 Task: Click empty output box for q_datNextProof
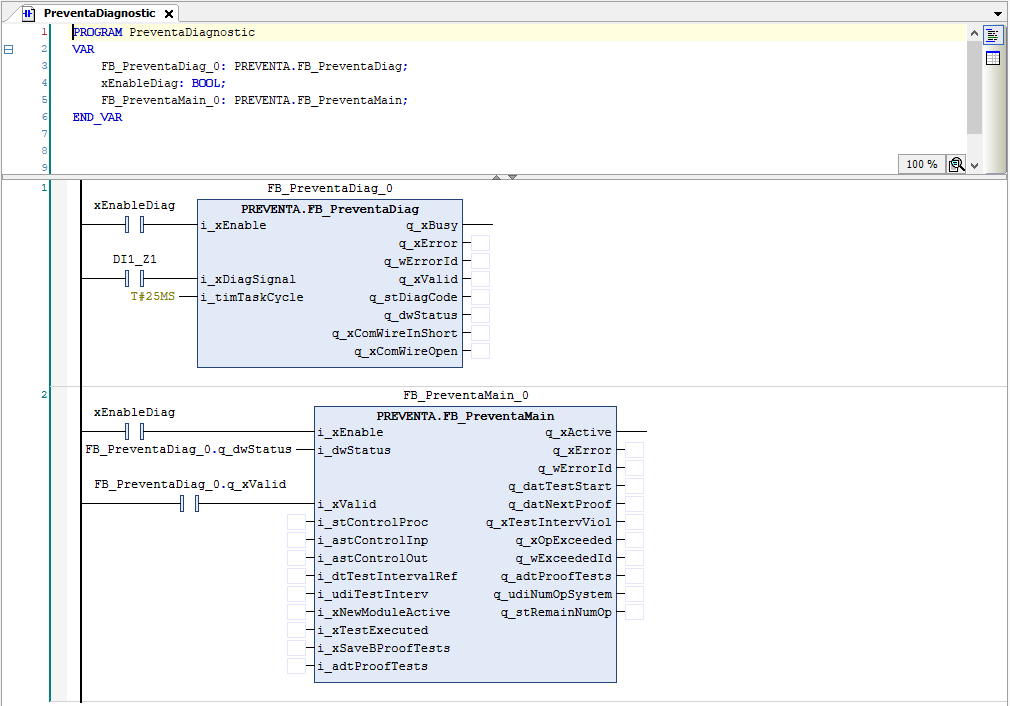coord(634,504)
